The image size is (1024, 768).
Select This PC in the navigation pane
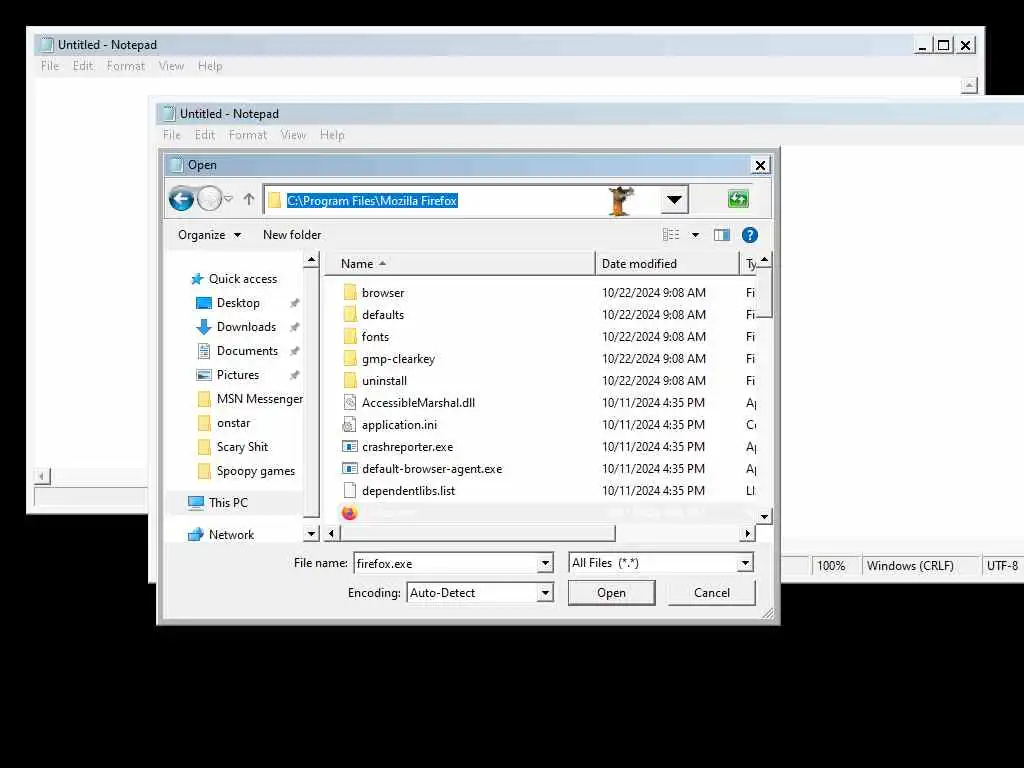point(217,503)
